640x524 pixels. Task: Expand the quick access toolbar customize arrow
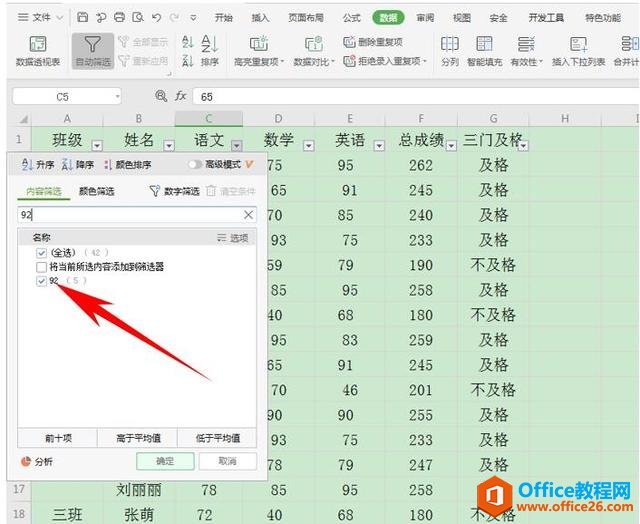point(193,18)
